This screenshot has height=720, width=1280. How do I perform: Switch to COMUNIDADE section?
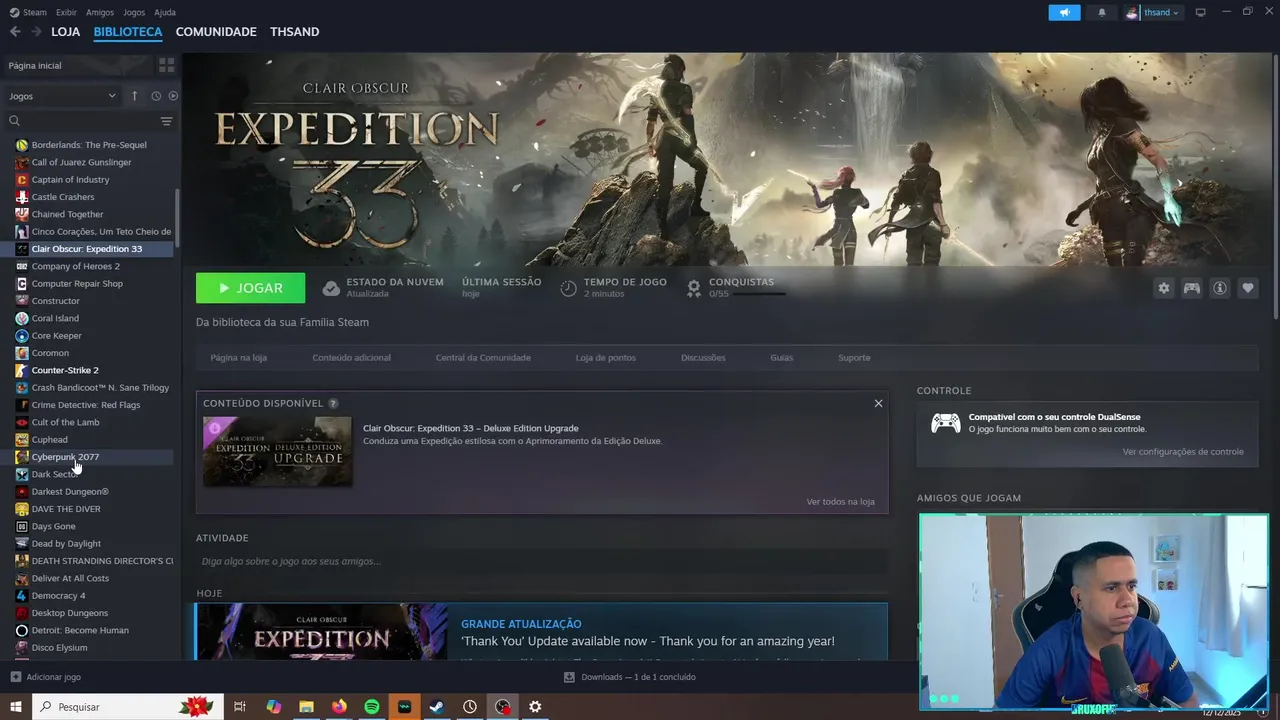216,32
